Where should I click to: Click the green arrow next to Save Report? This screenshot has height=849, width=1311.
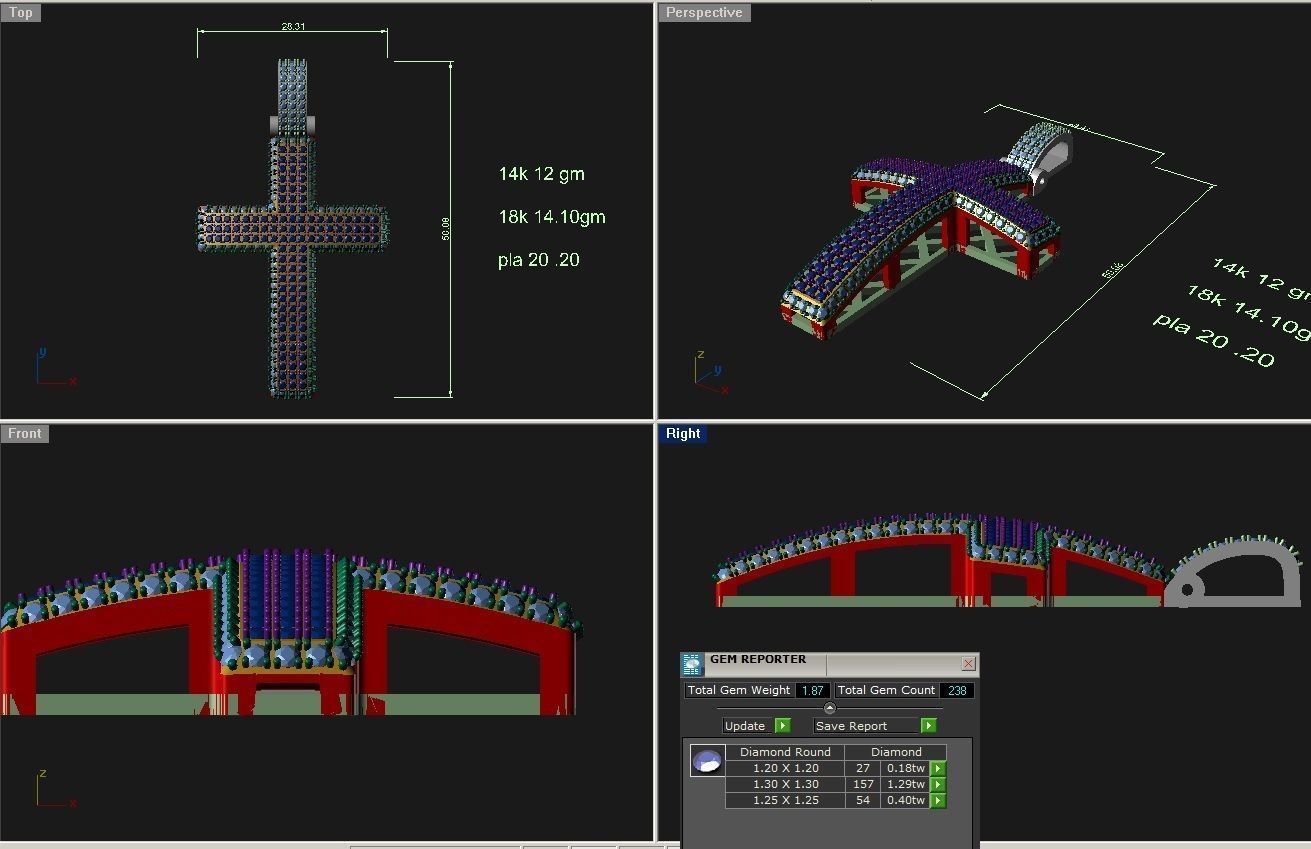[x=928, y=726]
